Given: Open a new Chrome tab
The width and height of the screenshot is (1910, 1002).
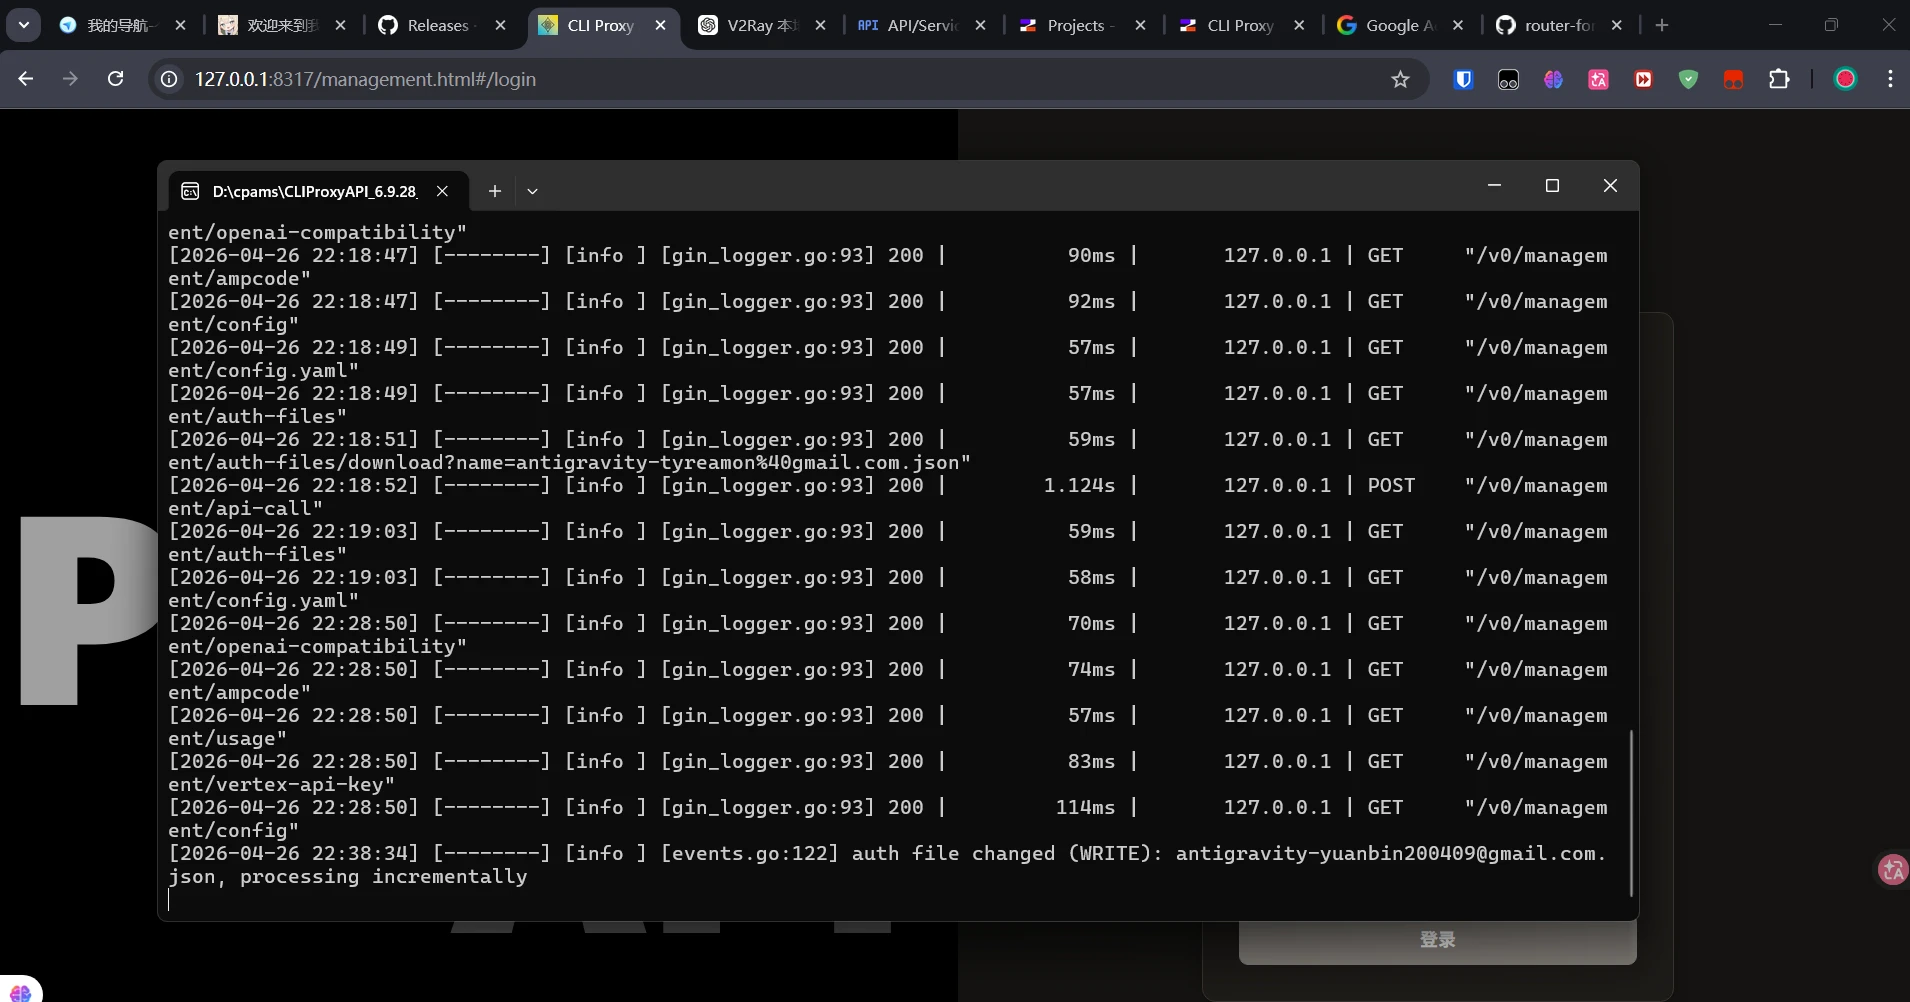Looking at the screenshot, I should tap(1662, 26).
